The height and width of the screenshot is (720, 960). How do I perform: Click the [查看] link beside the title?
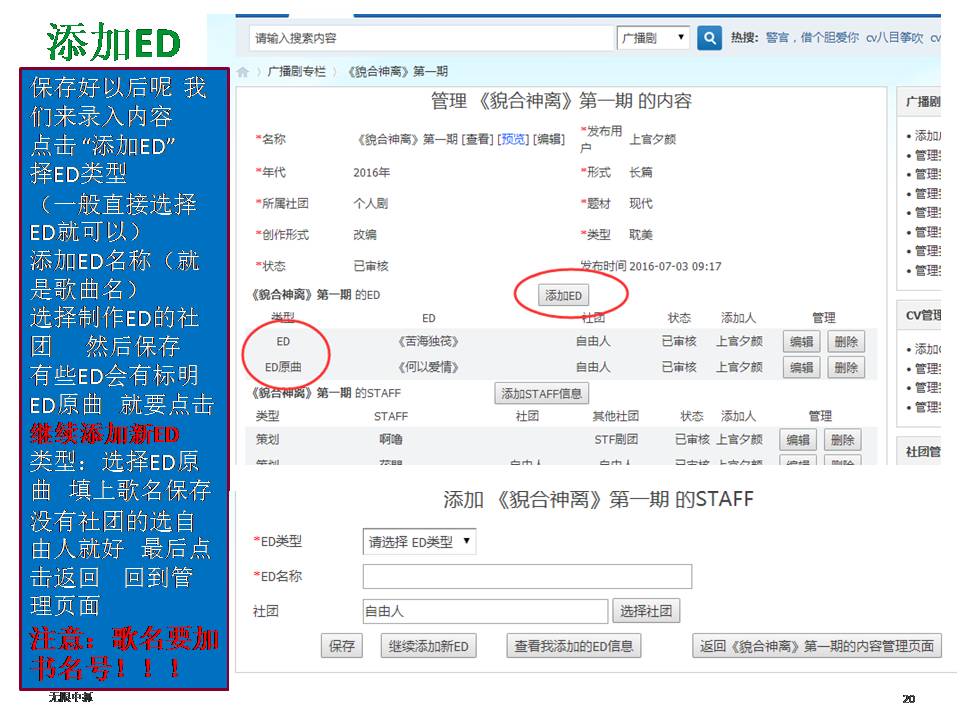coord(478,139)
